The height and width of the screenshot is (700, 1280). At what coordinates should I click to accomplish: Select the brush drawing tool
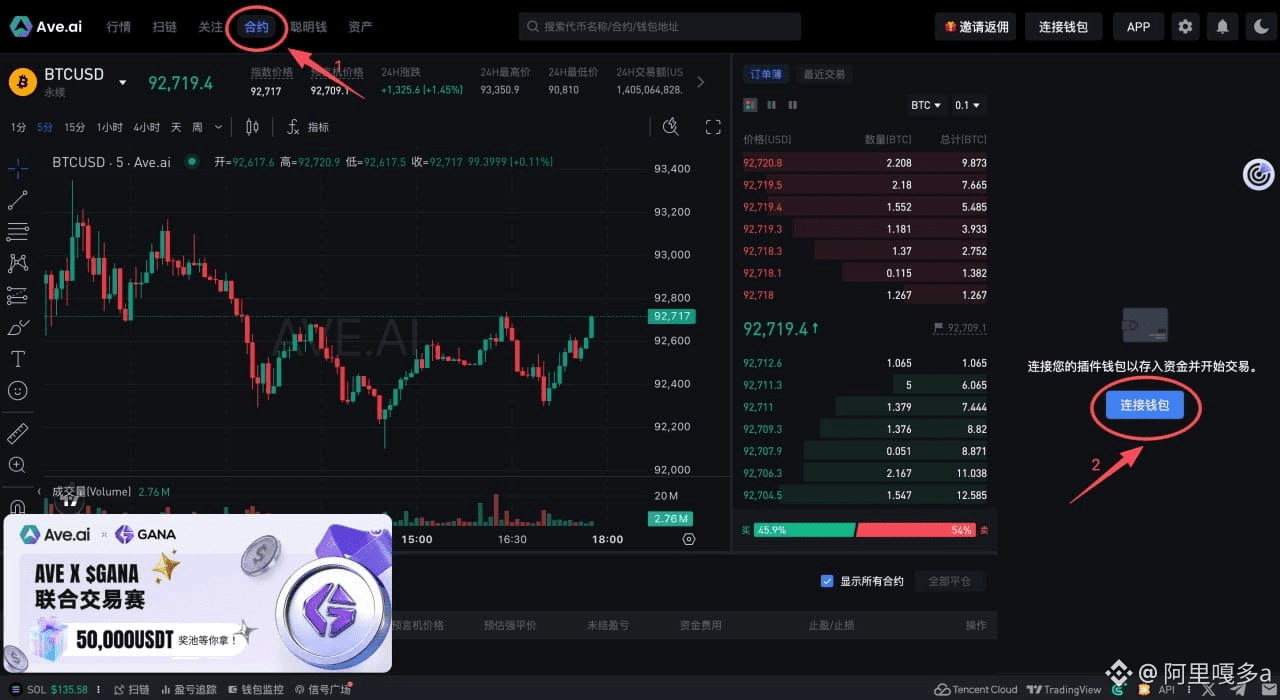point(17,327)
